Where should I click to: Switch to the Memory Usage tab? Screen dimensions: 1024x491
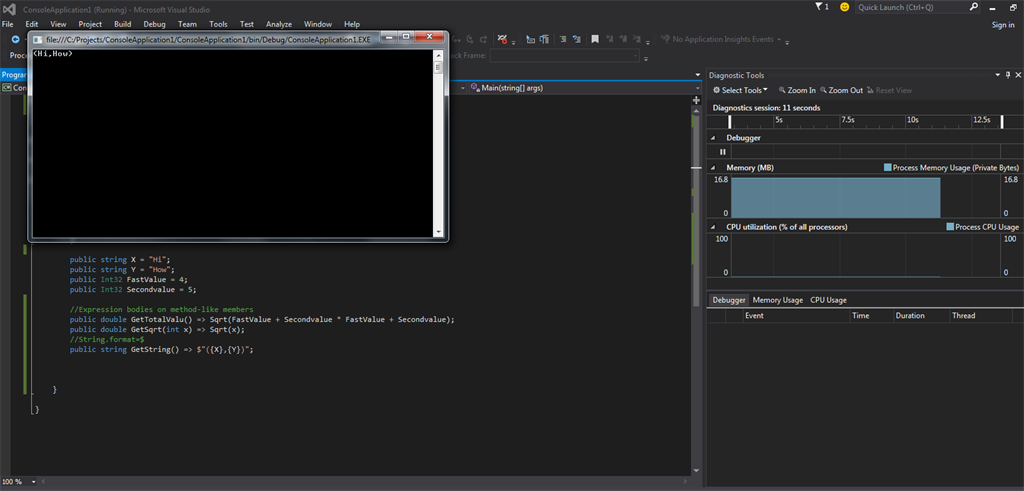click(x=777, y=299)
